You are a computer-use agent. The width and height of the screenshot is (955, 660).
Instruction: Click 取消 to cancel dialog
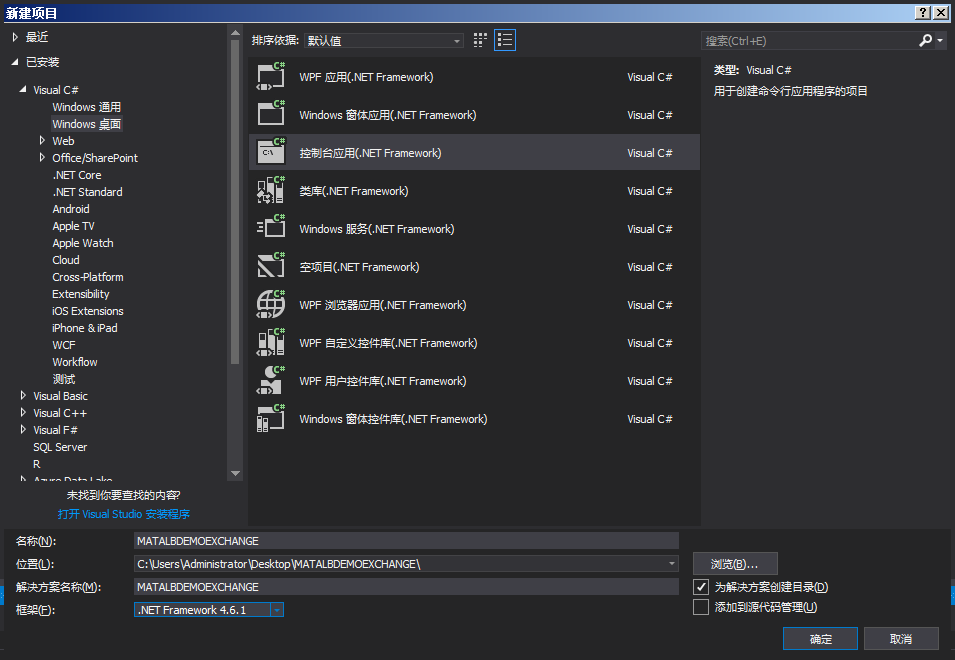(x=901, y=639)
